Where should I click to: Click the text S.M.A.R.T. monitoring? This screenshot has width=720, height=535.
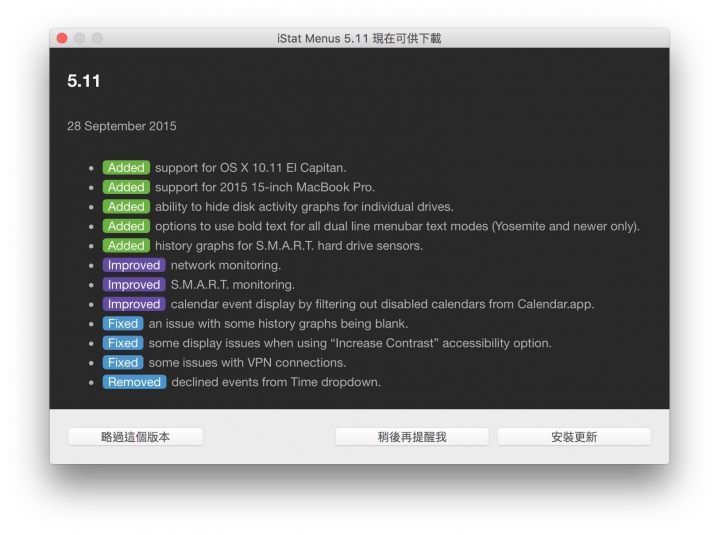(232, 285)
